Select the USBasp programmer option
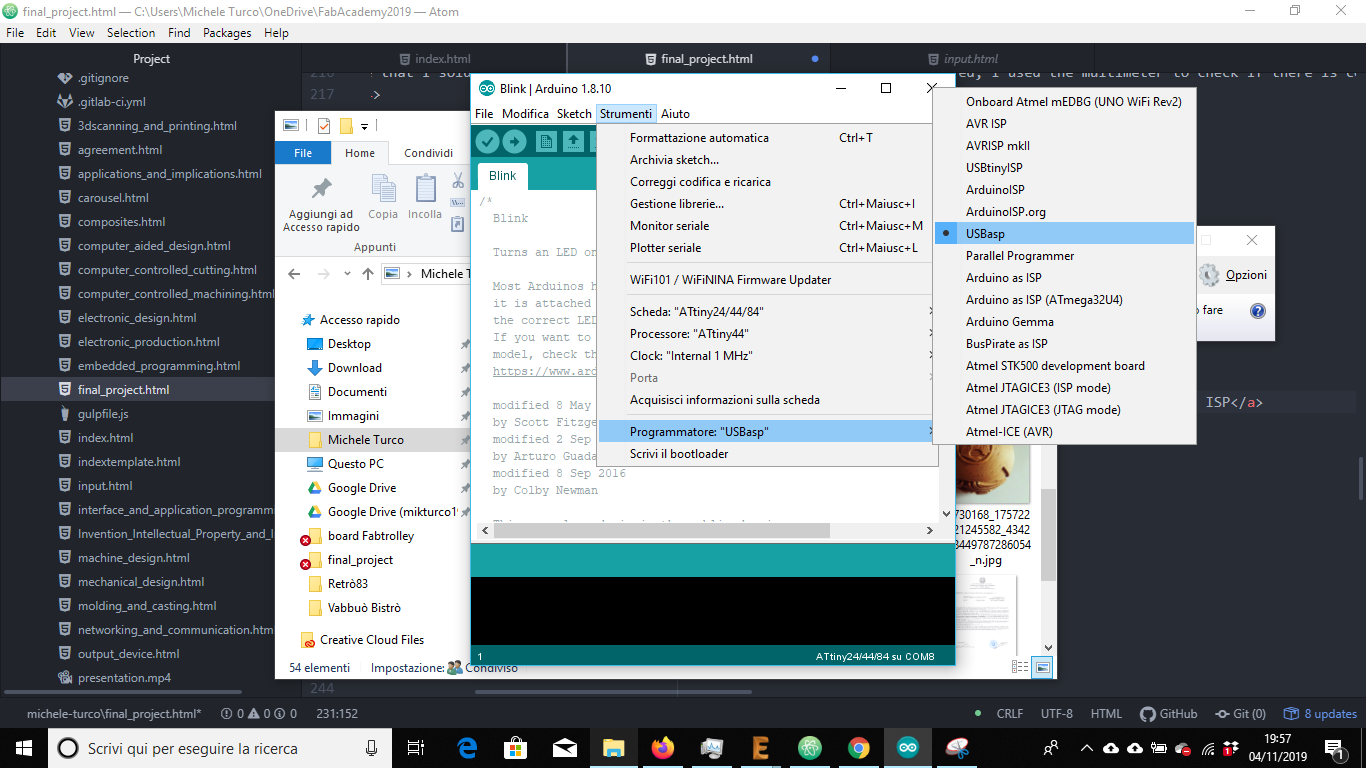This screenshot has height=768, width=1366. (x=1064, y=234)
